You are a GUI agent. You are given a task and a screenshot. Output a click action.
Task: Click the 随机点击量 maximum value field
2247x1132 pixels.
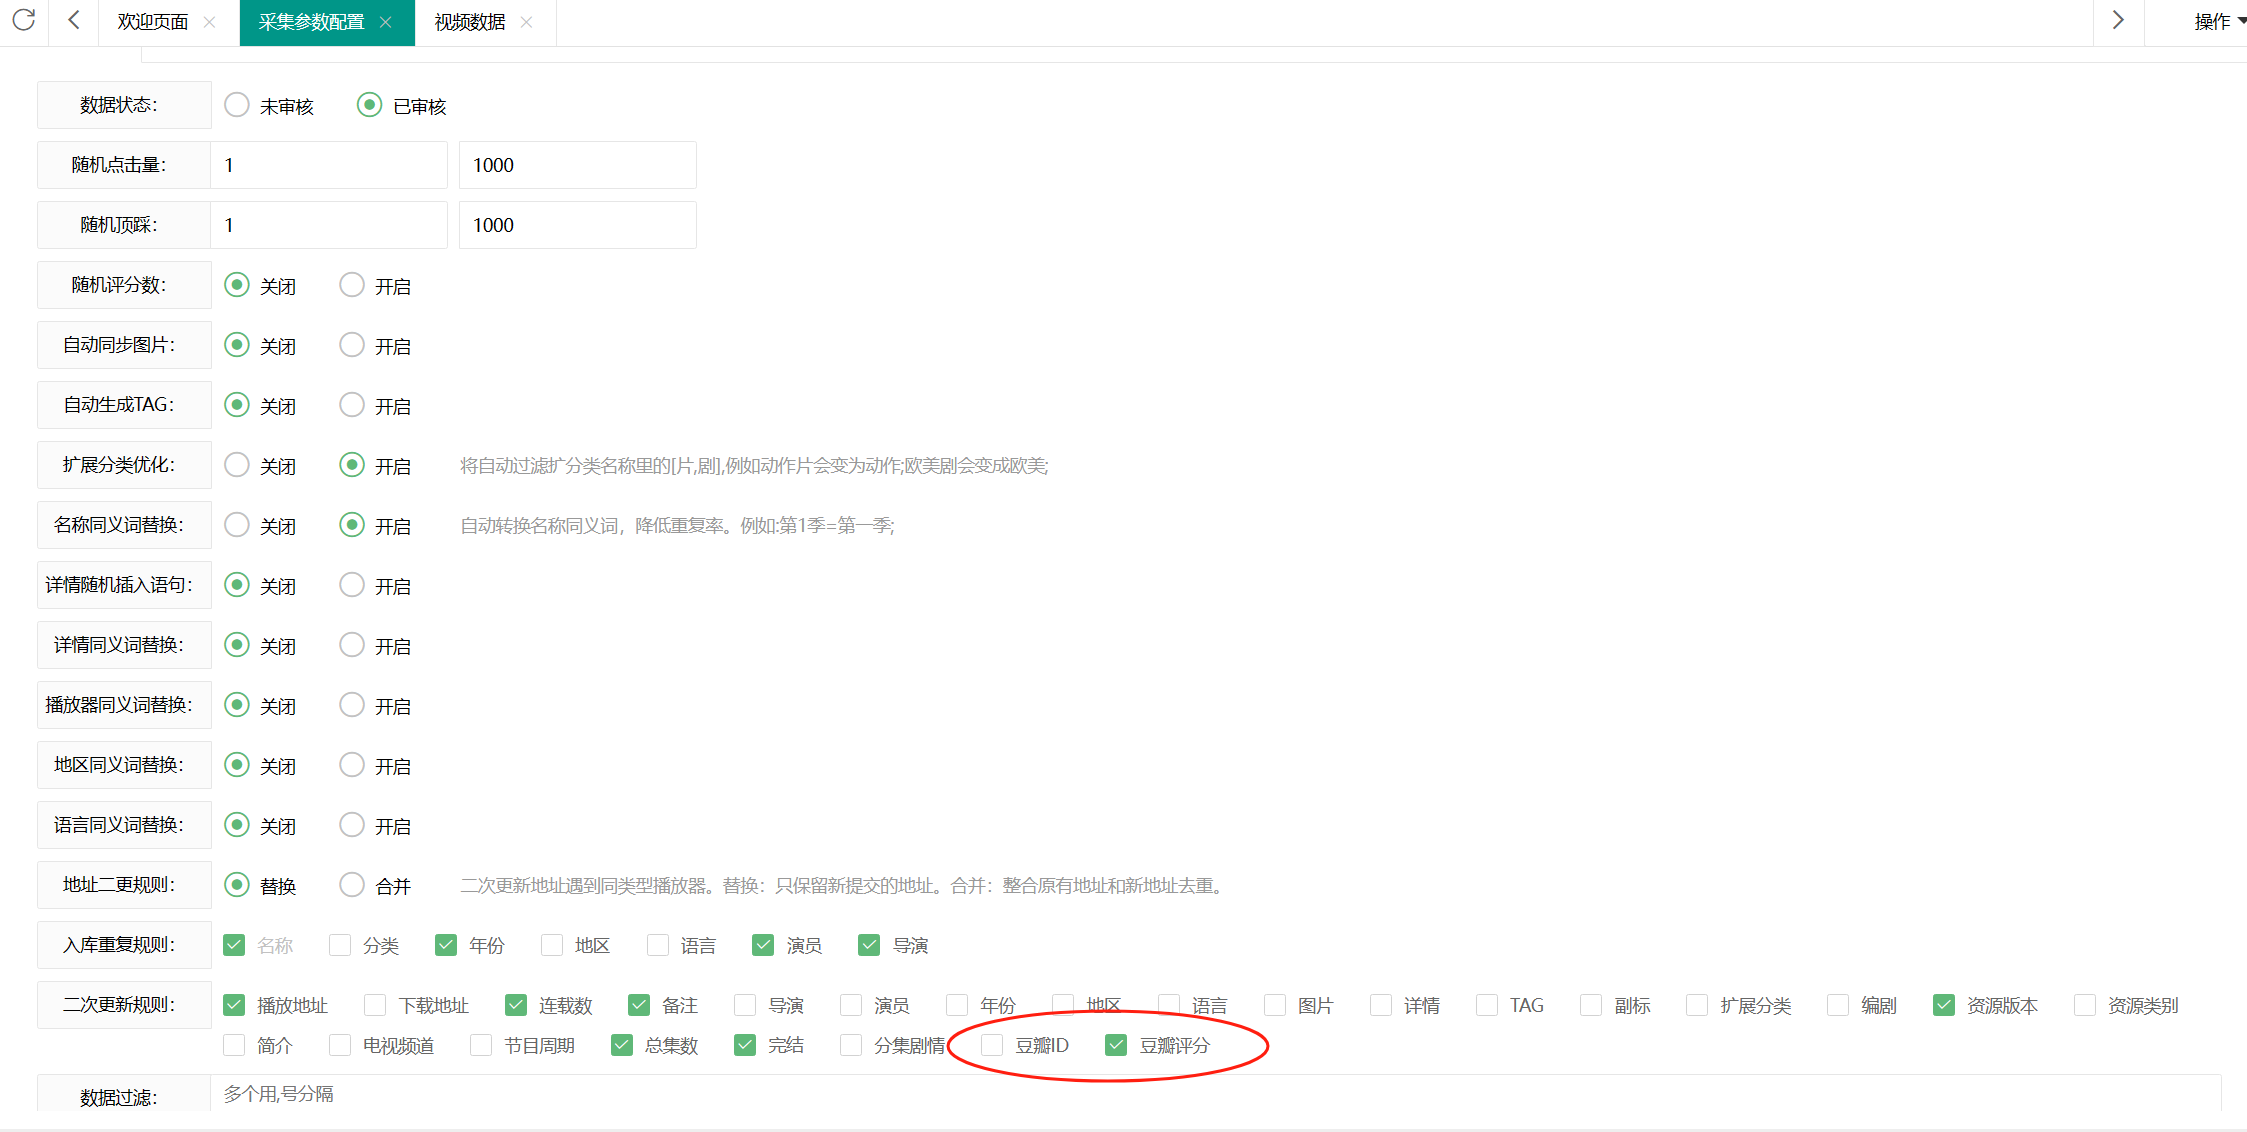click(577, 165)
